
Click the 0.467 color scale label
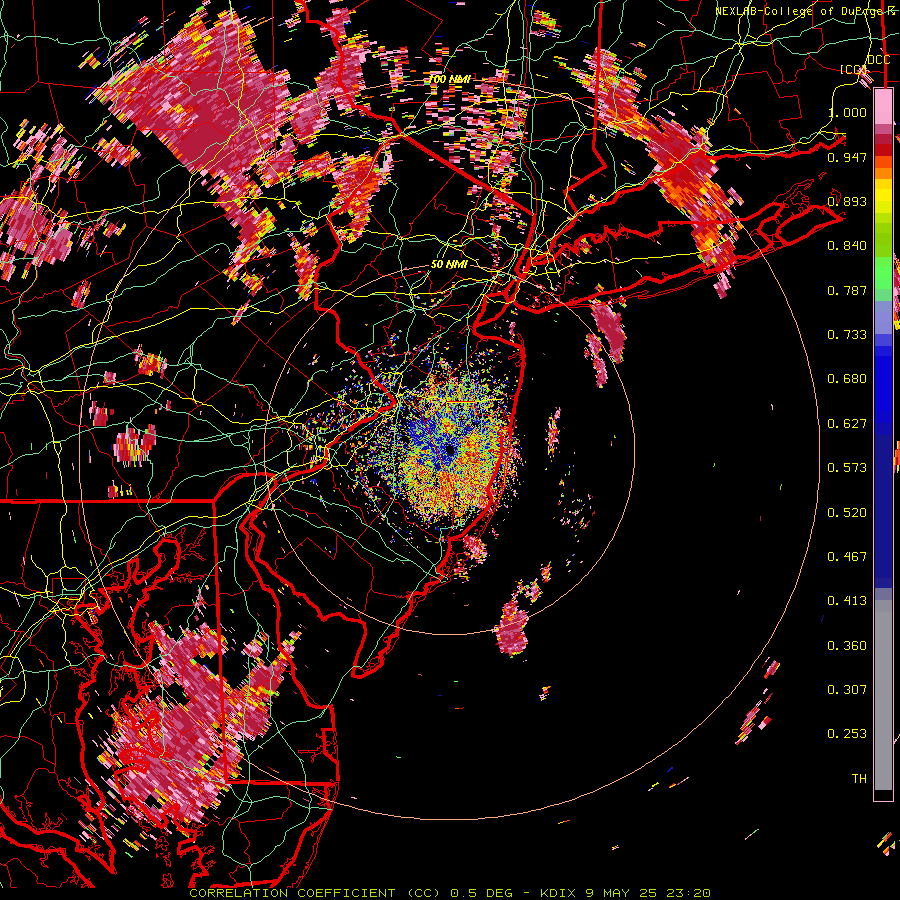[847, 557]
